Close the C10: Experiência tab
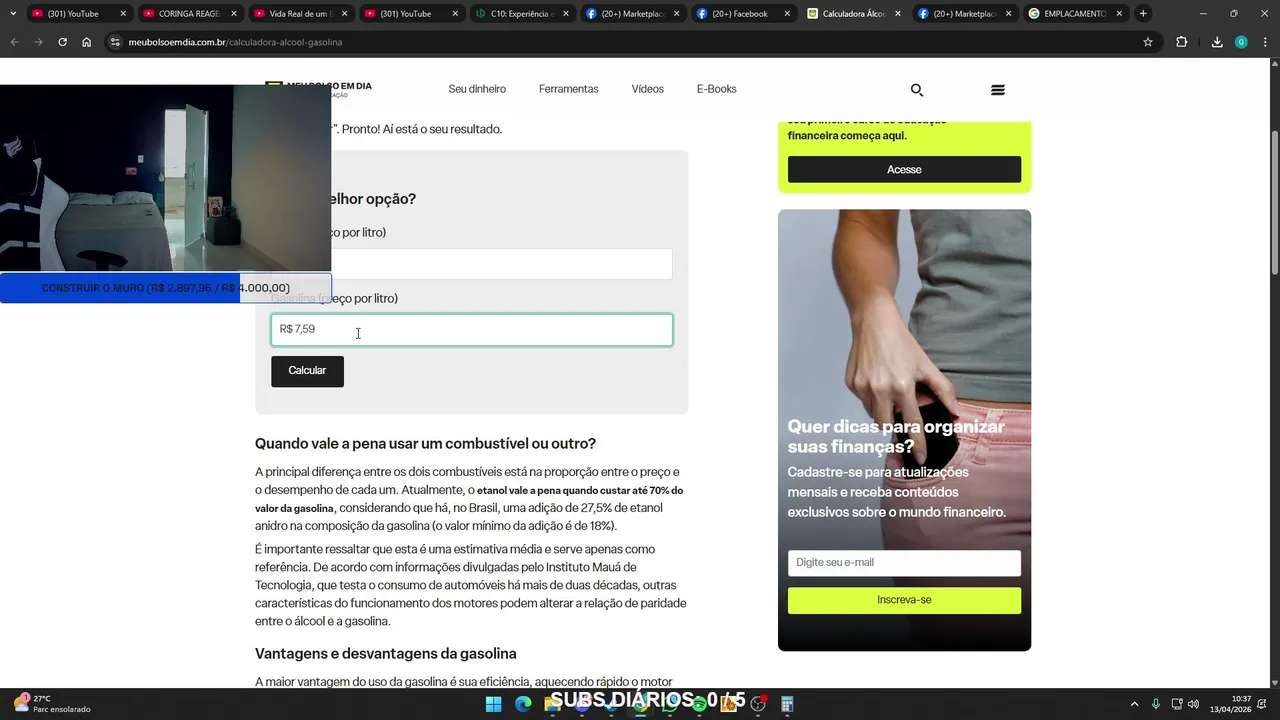Screen dimensions: 1280x720 click(x=565, y=14)
